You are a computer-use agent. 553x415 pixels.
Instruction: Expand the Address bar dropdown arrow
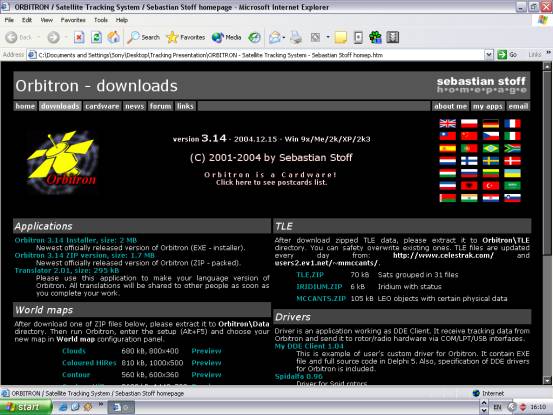489,55
